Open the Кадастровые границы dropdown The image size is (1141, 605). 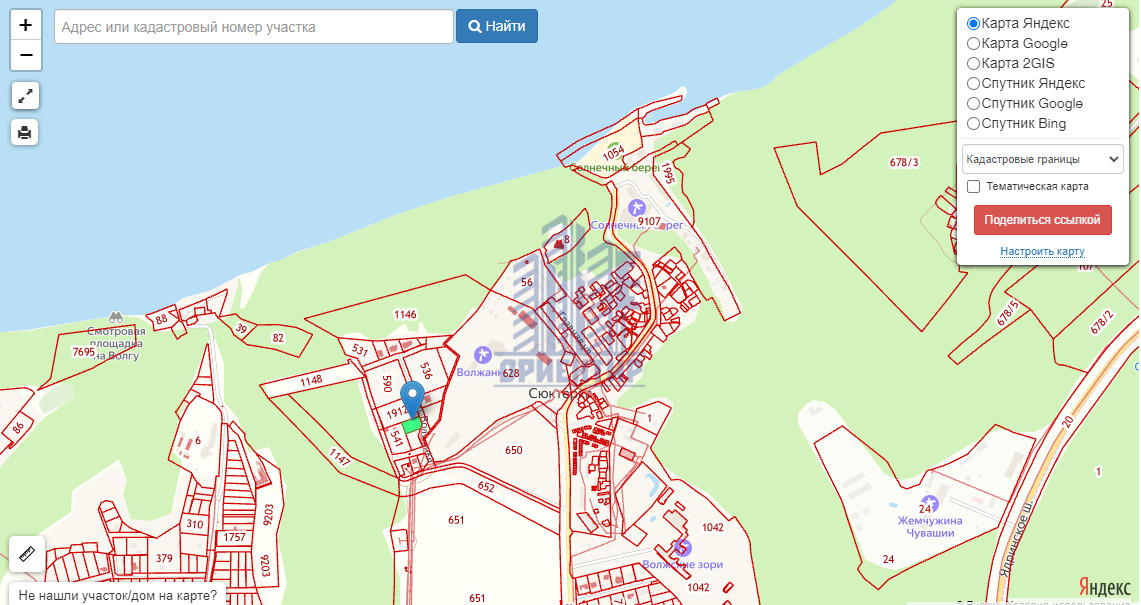(x=1042, y=159)
